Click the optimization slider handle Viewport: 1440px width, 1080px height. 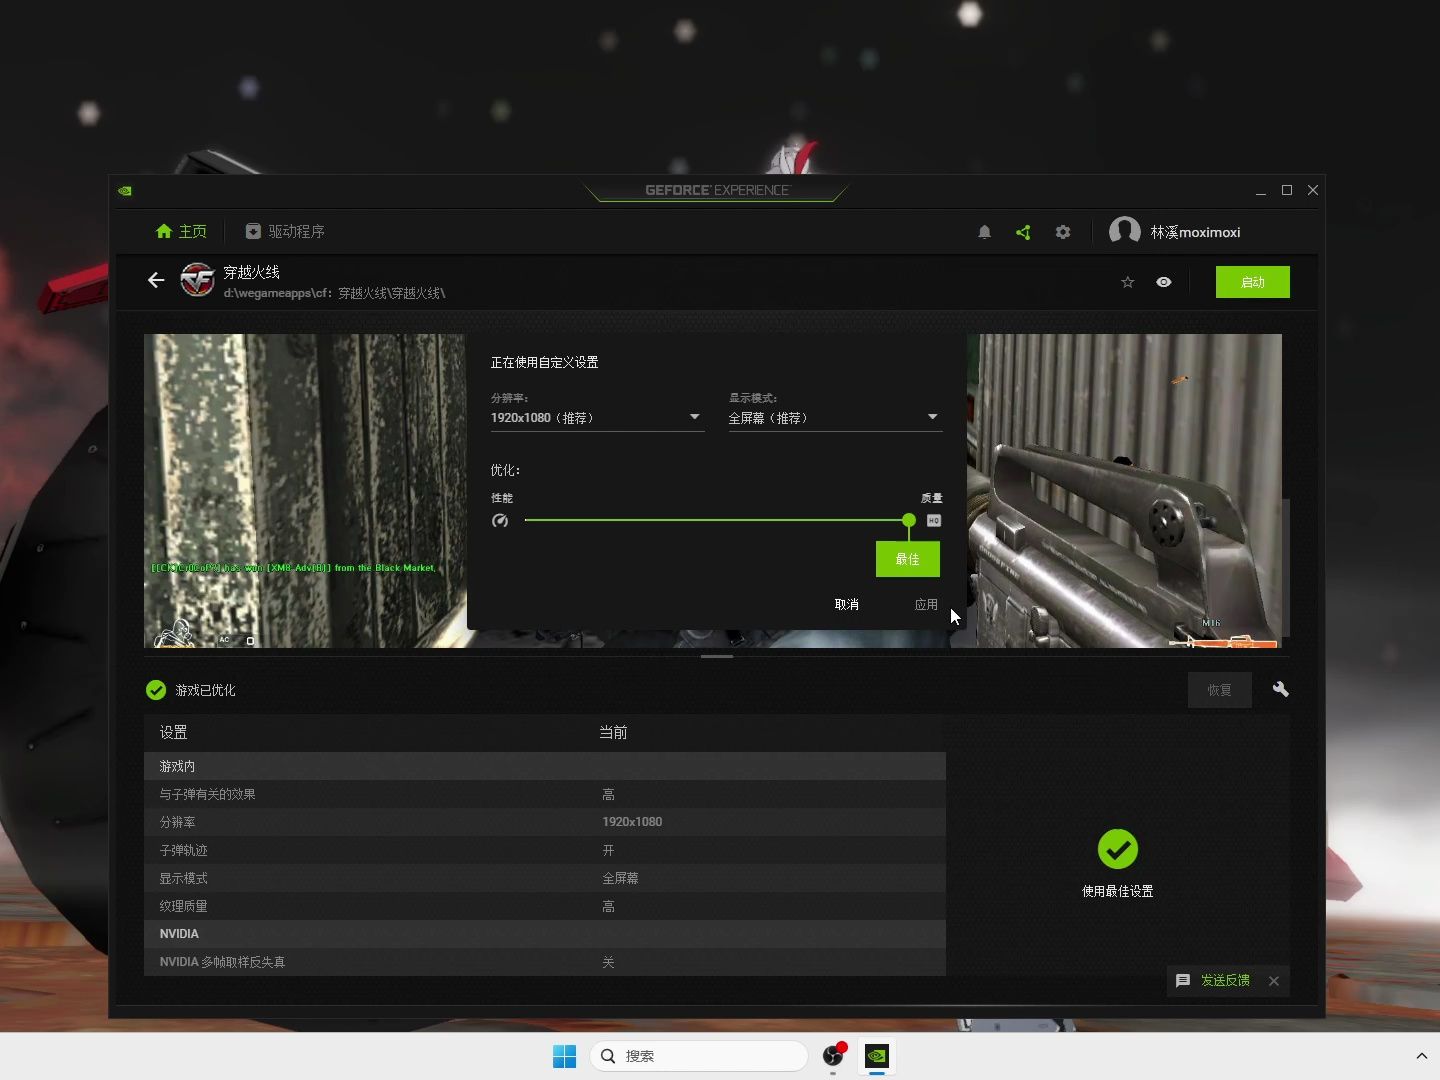tap(908, 520)
